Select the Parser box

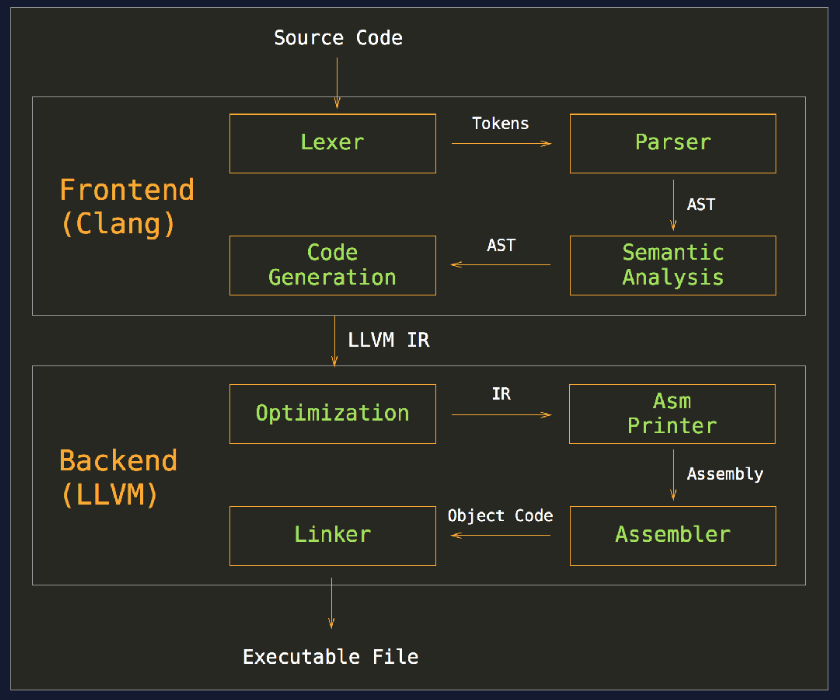click(672, 143)
